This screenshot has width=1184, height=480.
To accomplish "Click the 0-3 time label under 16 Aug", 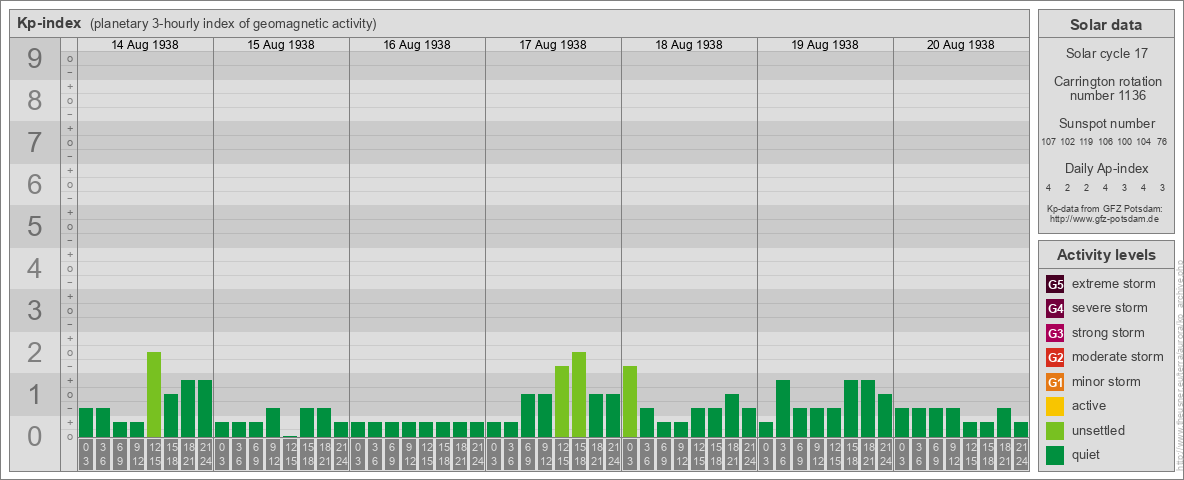I will pos(358,455).
